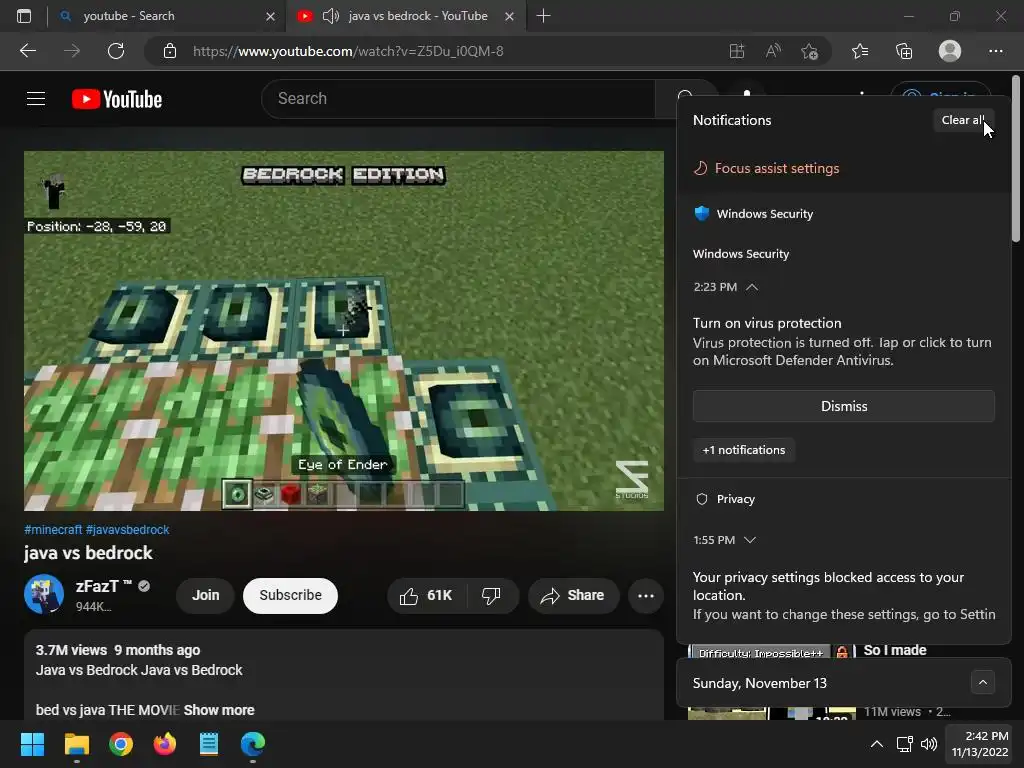Reload the current page
The height and width of the screenshot is (768, 1024).
(x=116, y=51)
